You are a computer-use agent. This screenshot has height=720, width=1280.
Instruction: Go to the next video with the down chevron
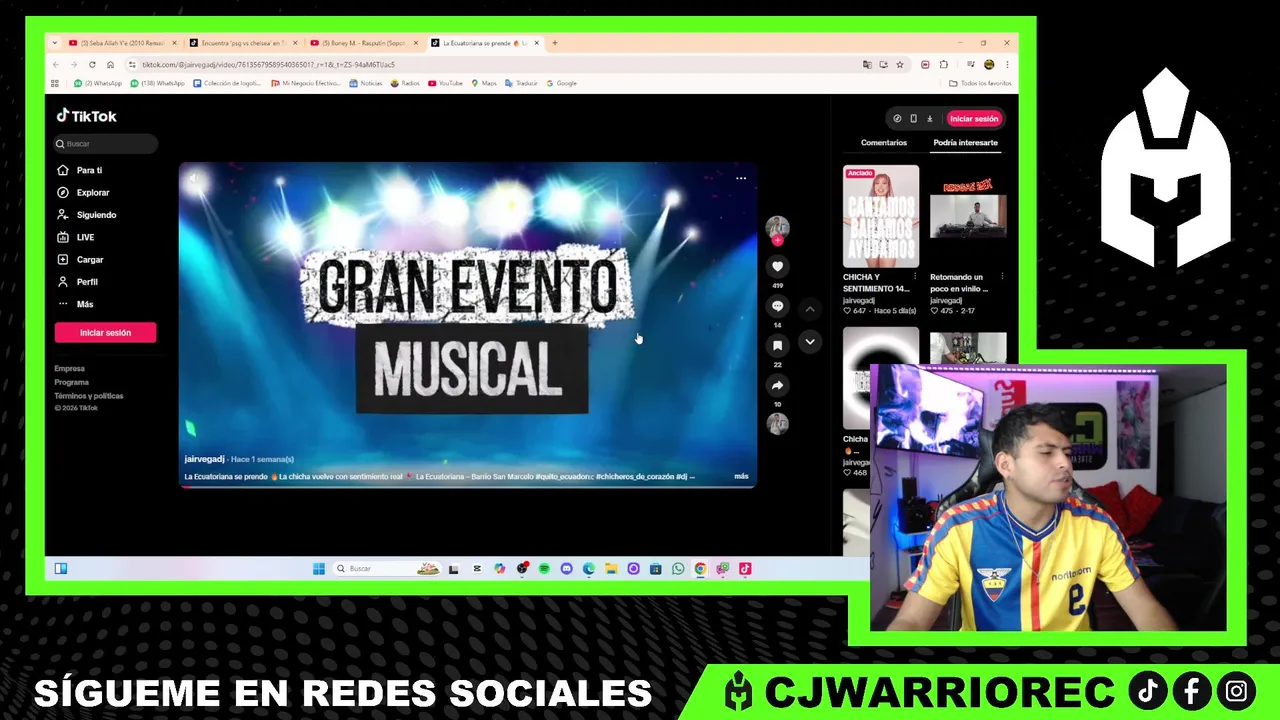point(810,342)
